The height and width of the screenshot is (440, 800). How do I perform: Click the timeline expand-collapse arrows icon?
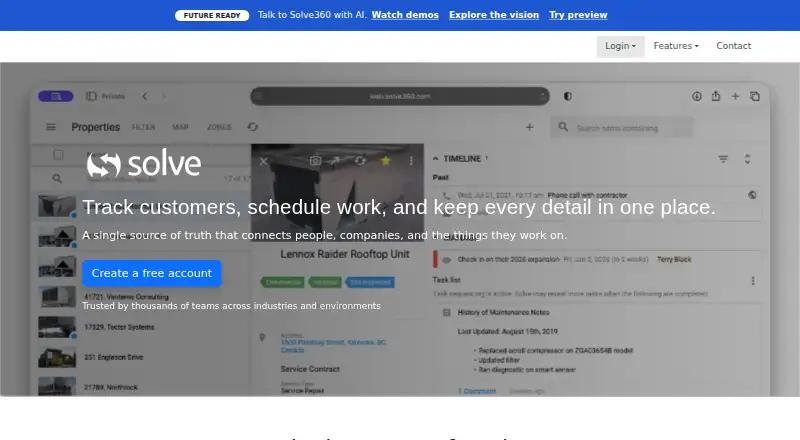(747, 159)
